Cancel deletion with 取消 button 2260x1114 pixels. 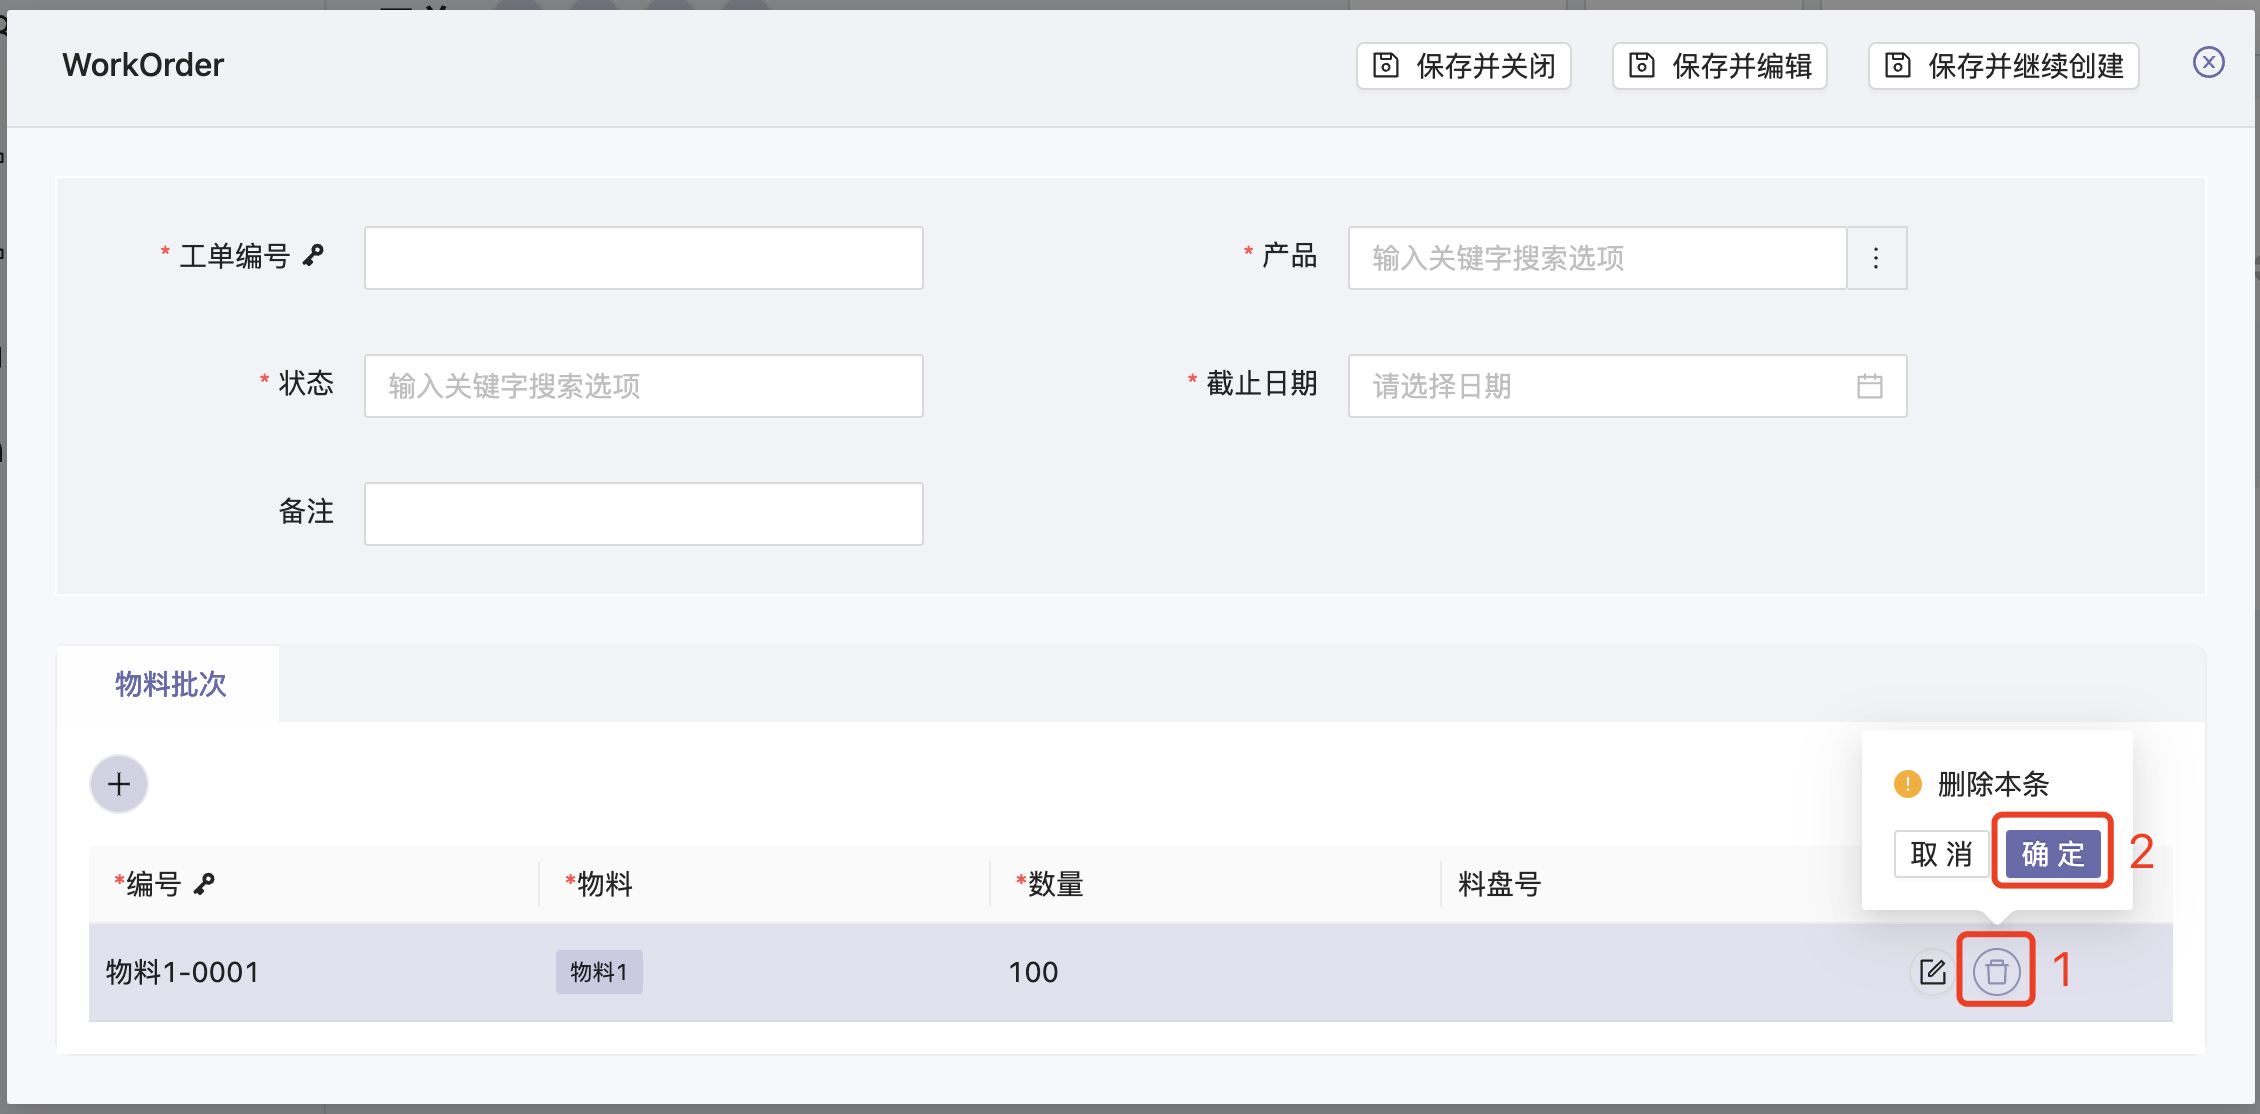[x=1941, y=853]
